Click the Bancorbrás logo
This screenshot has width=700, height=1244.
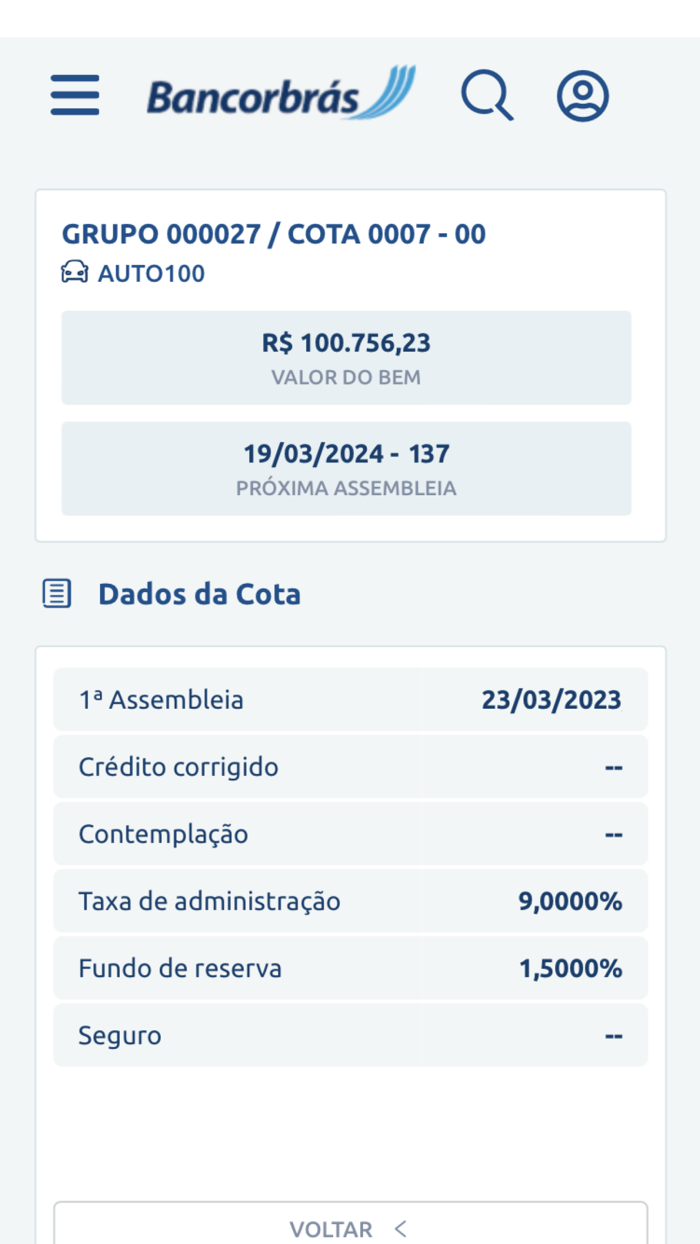point(255,95)
